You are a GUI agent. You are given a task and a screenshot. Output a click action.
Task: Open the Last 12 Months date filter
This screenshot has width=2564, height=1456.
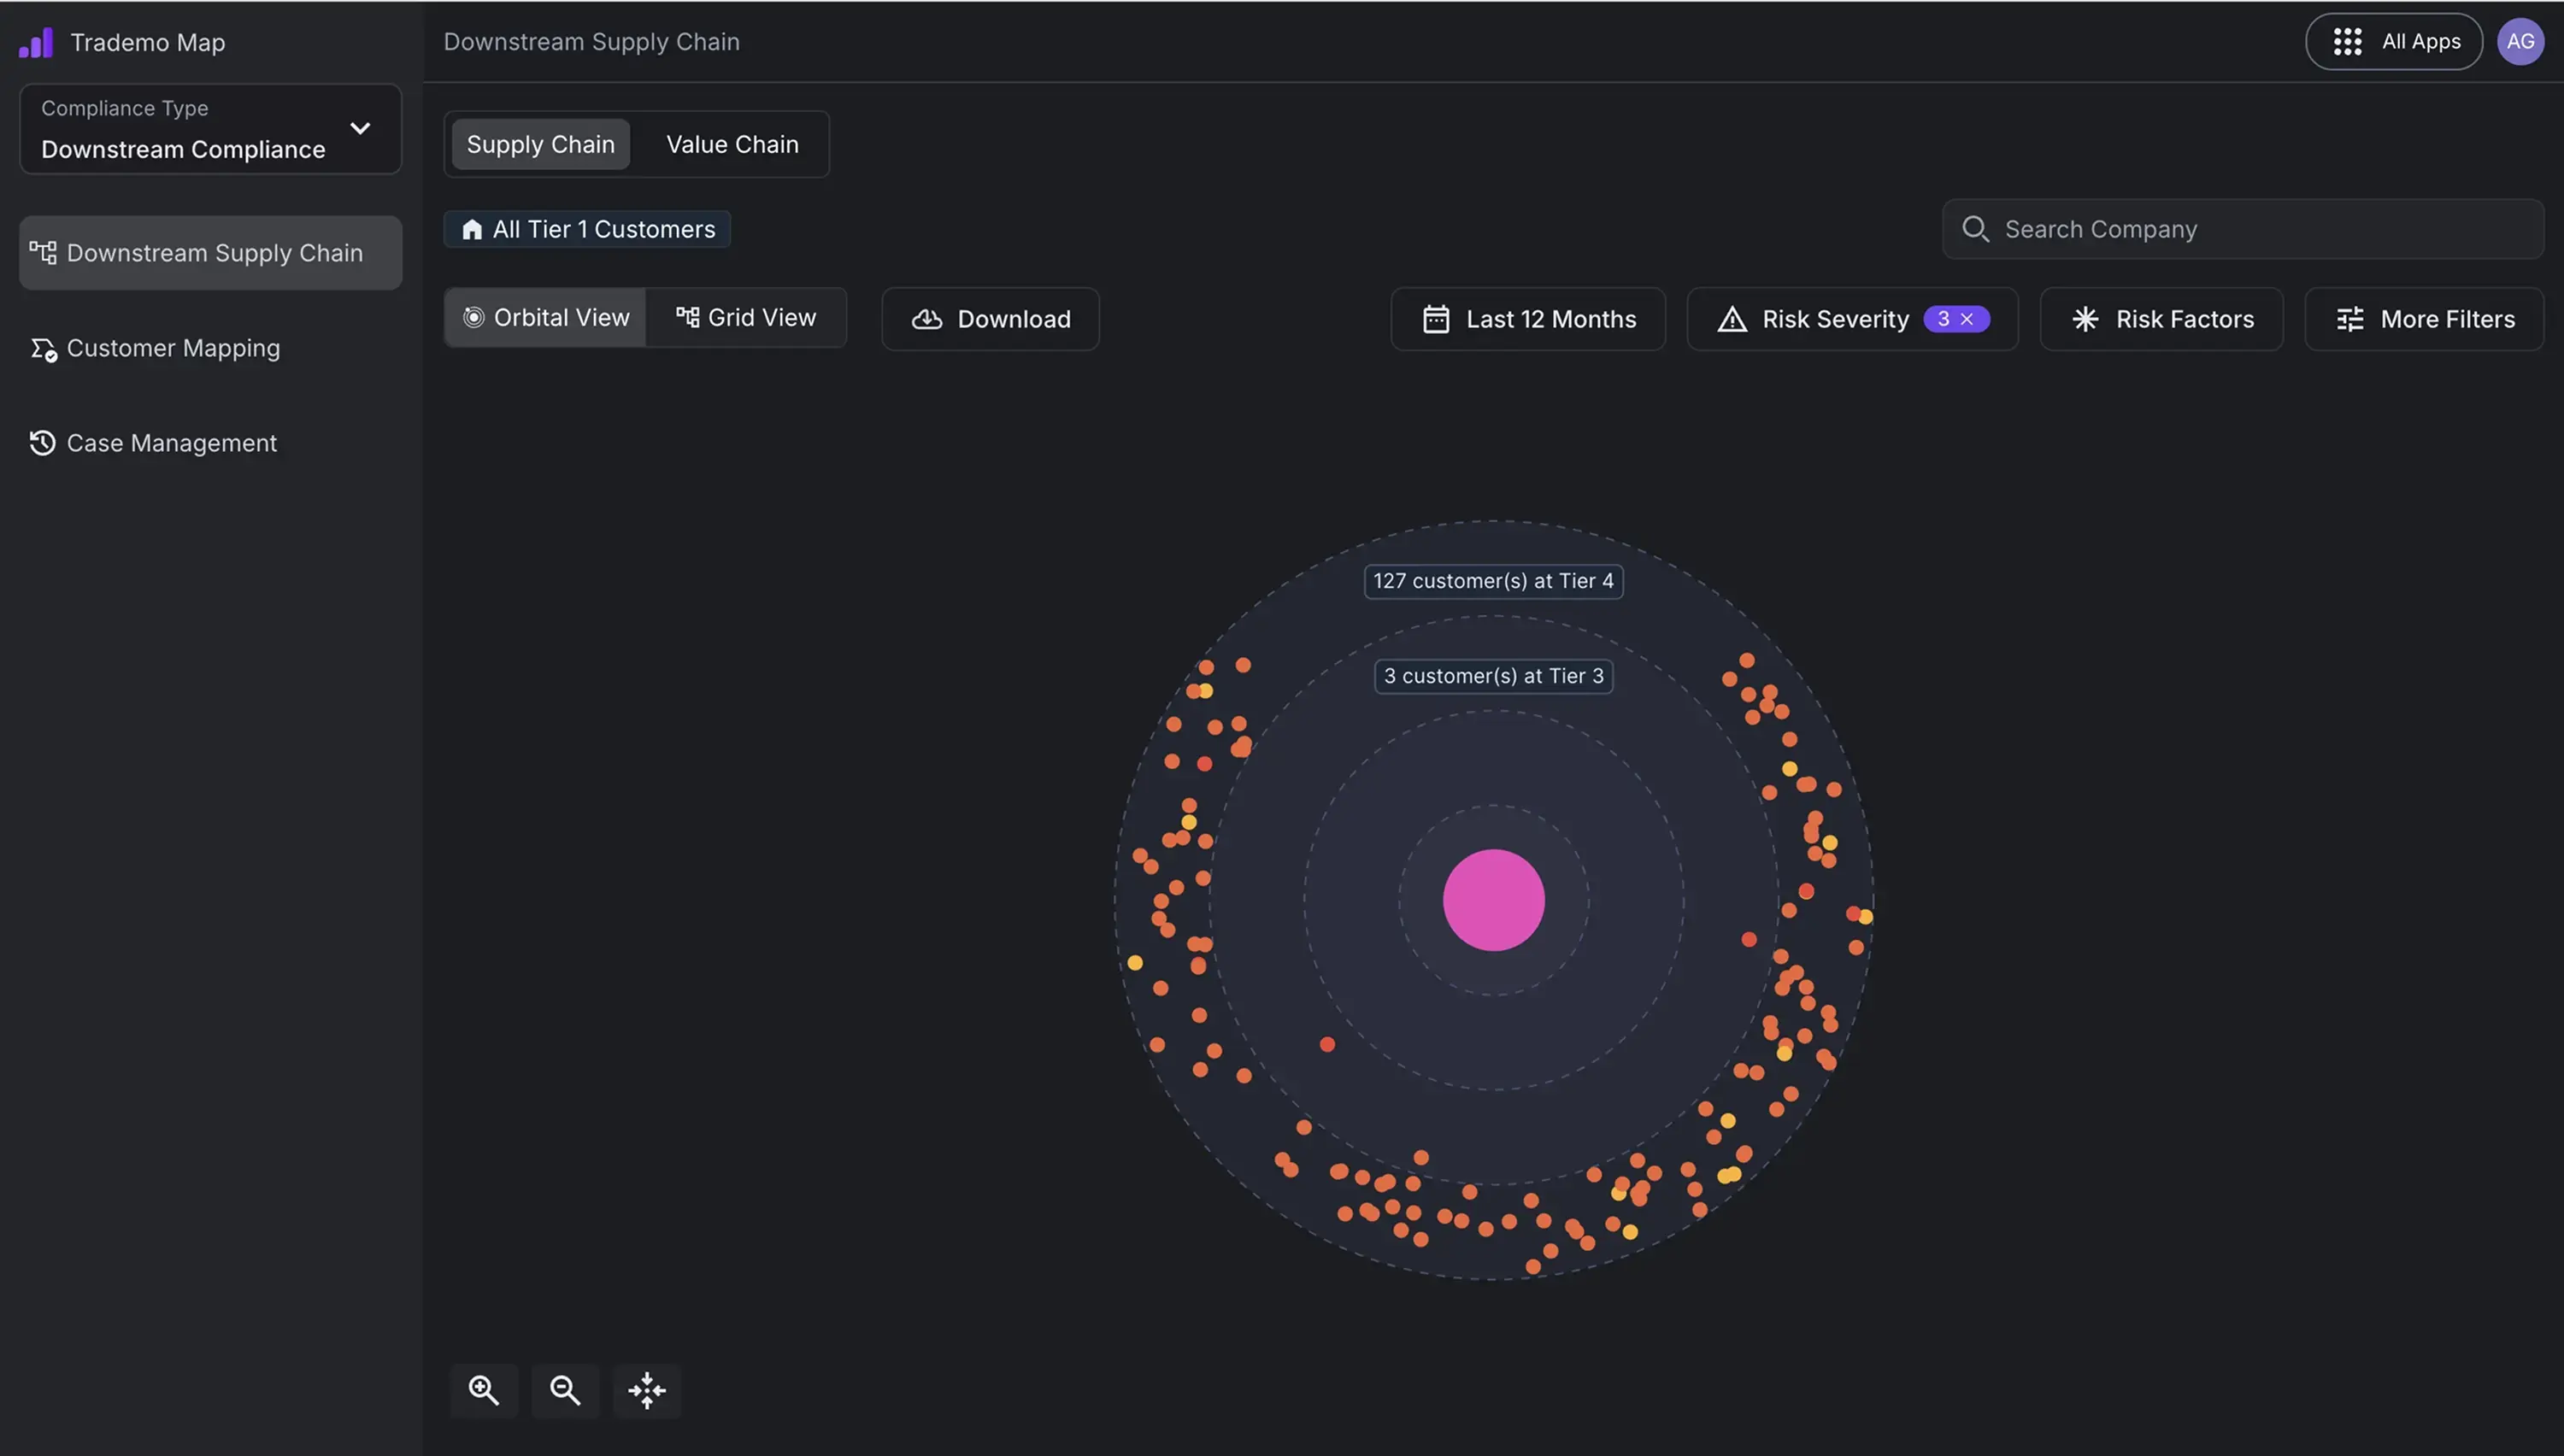(x=1528, y=319)
